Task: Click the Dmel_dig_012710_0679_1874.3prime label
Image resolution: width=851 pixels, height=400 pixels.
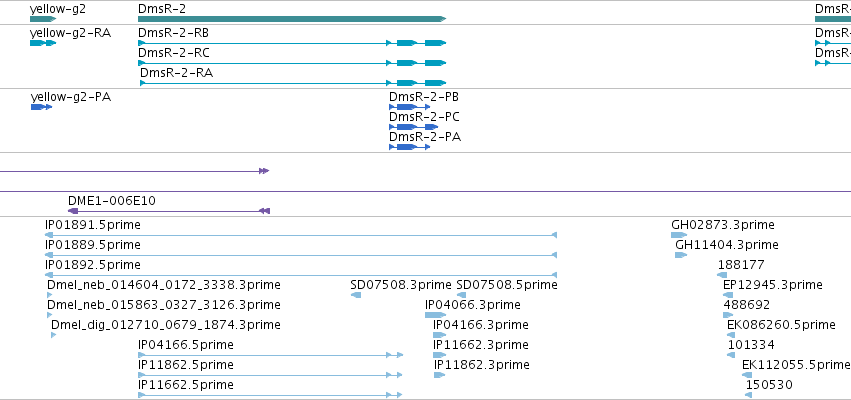Action: 166,325
